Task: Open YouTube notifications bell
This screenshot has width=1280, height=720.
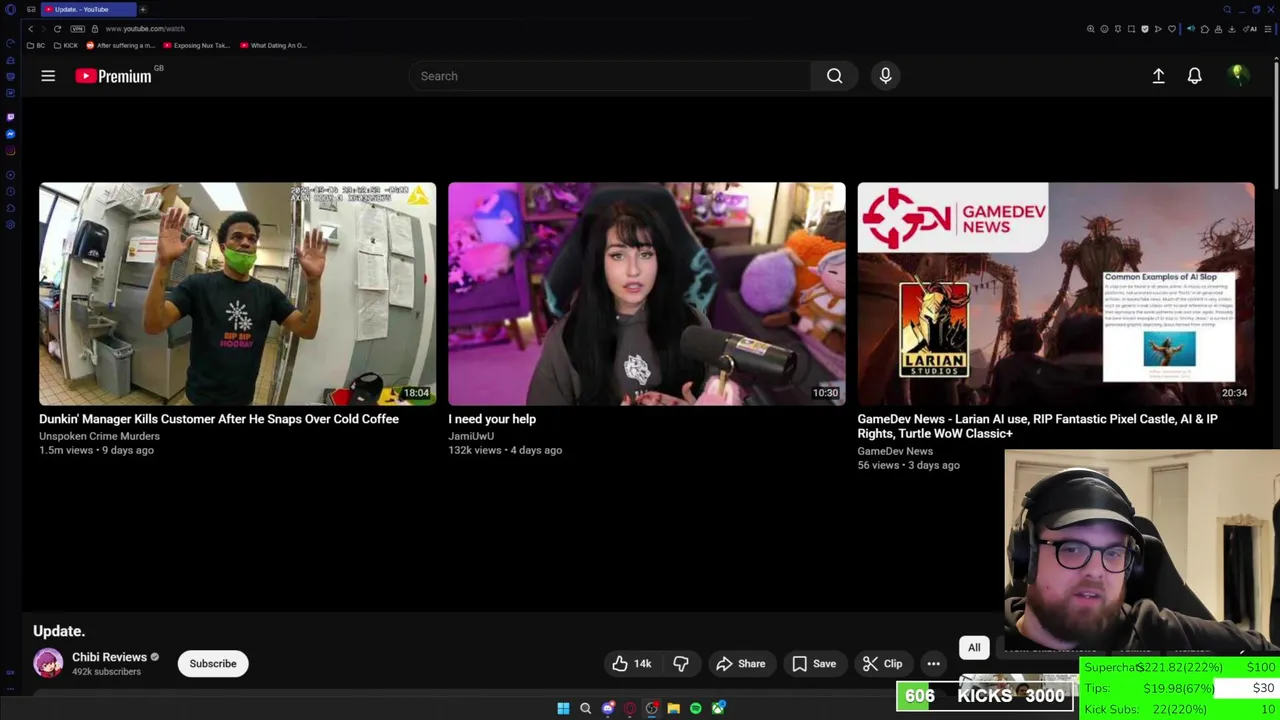Action: point(1194,76)
